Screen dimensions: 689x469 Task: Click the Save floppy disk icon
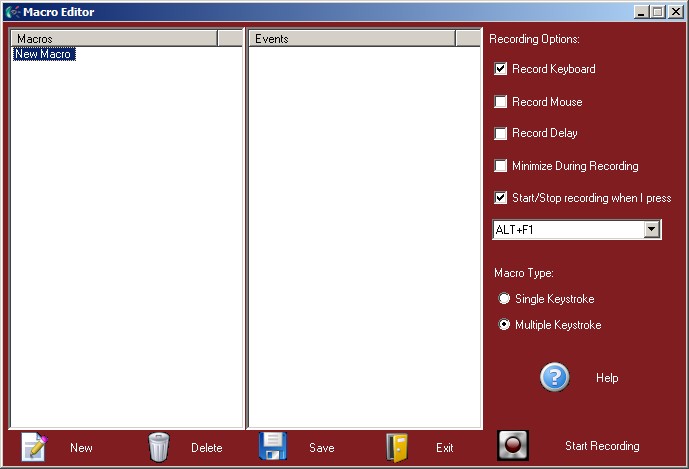coord(273,447)
